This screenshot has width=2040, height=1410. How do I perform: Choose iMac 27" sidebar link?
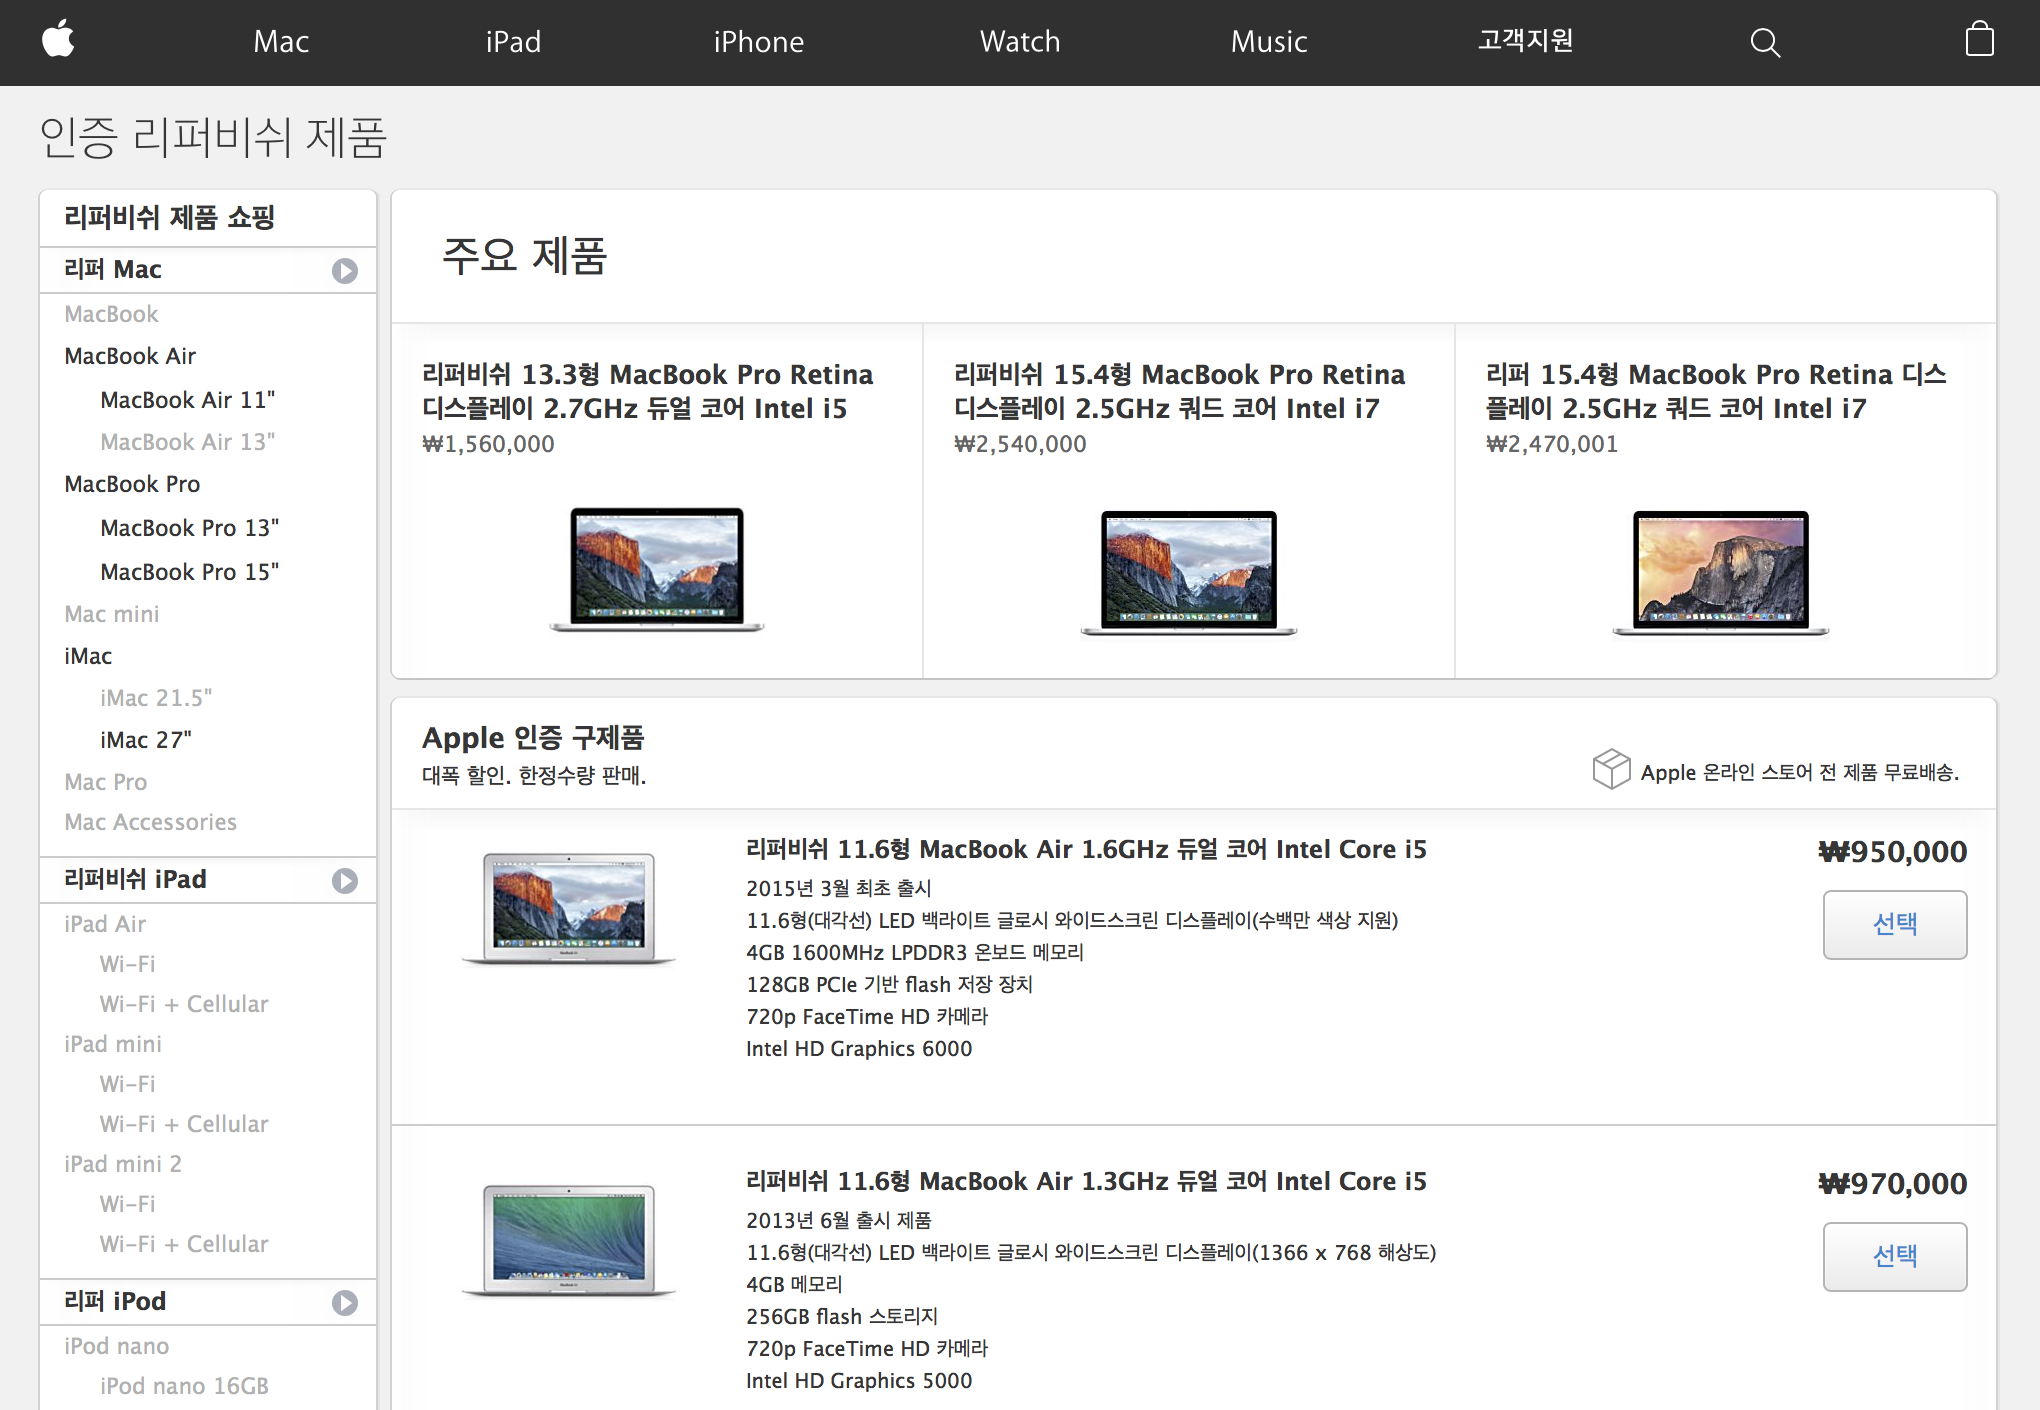tap(145, 740)
